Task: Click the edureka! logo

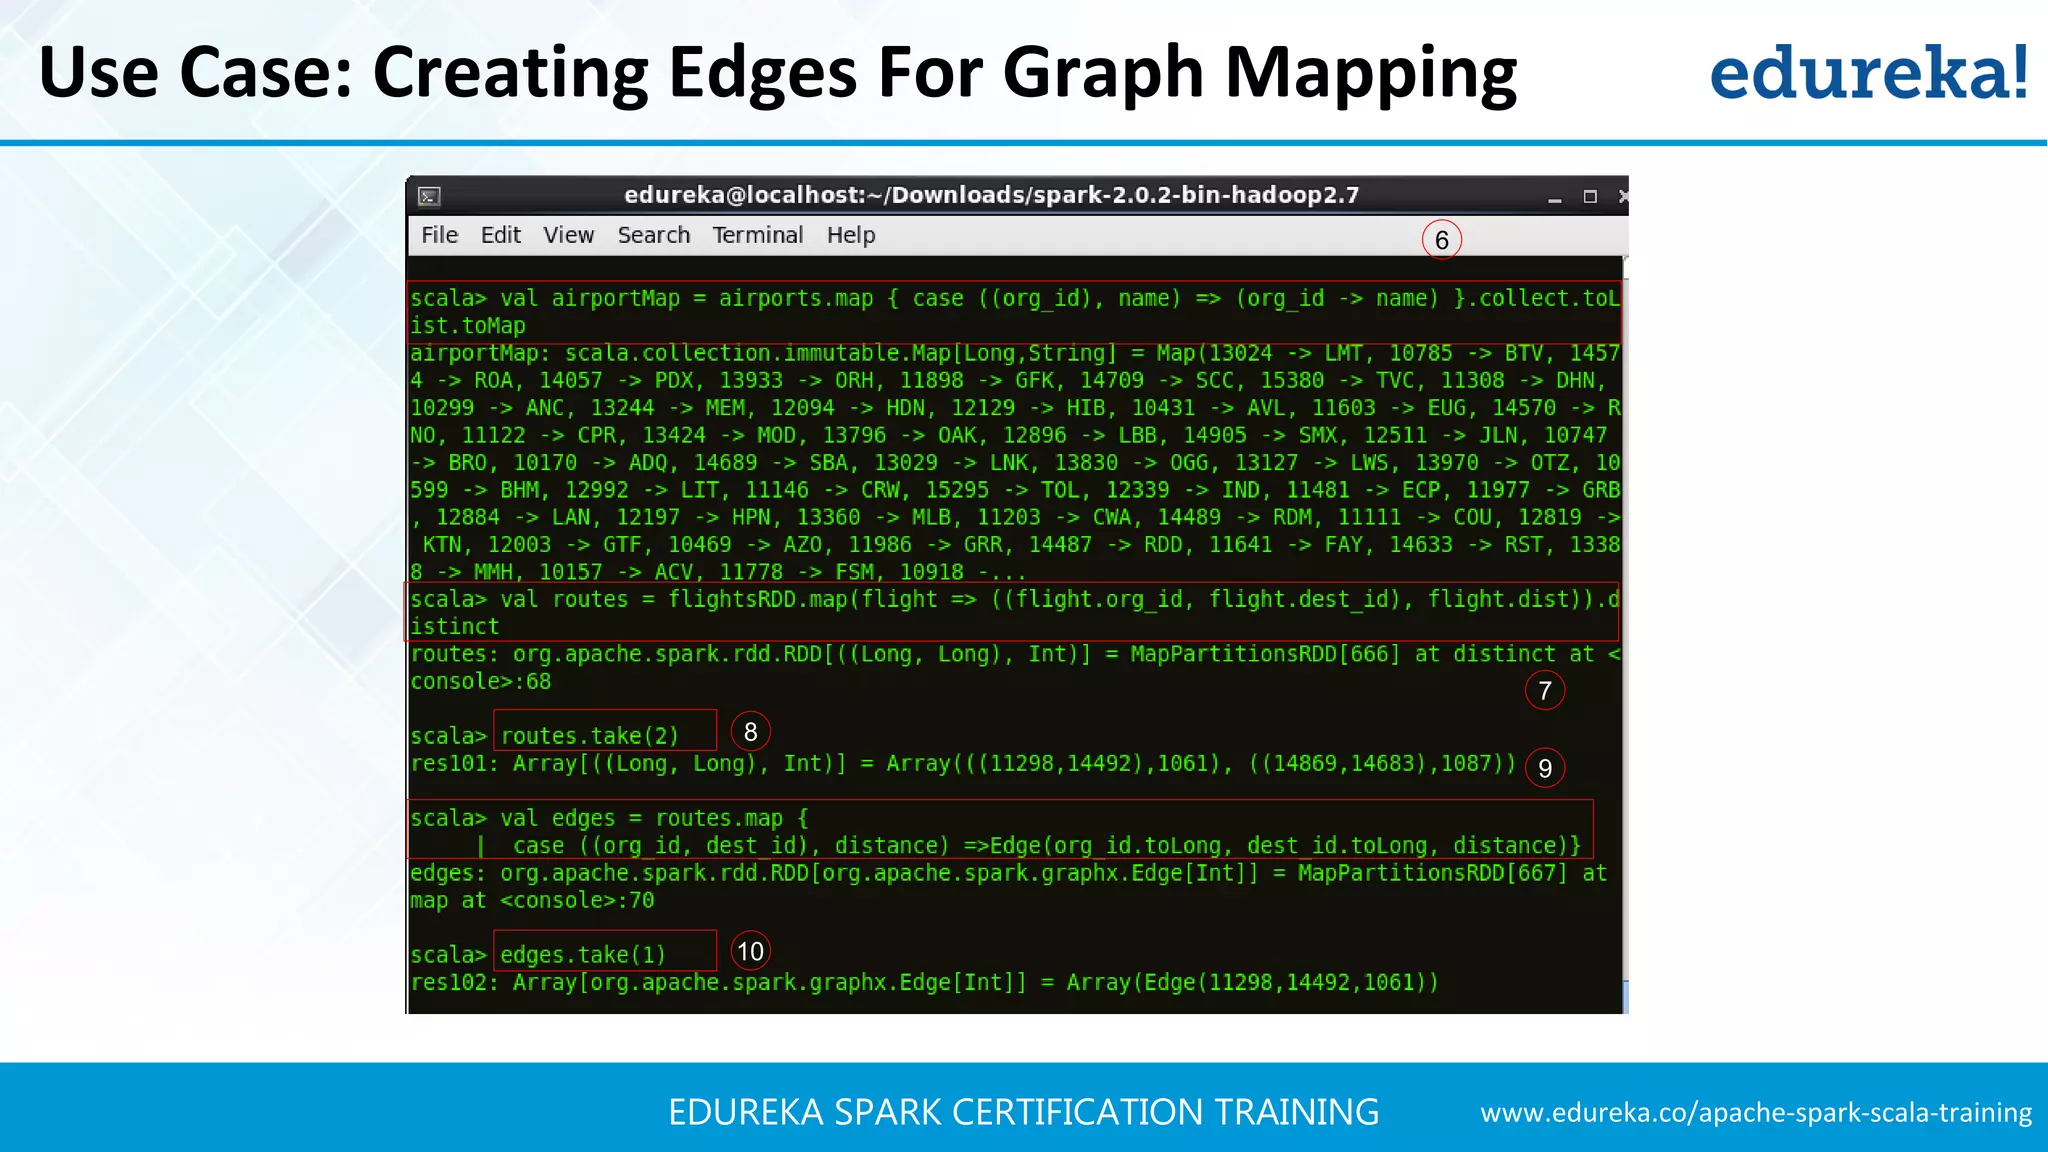Action: 1868,73
